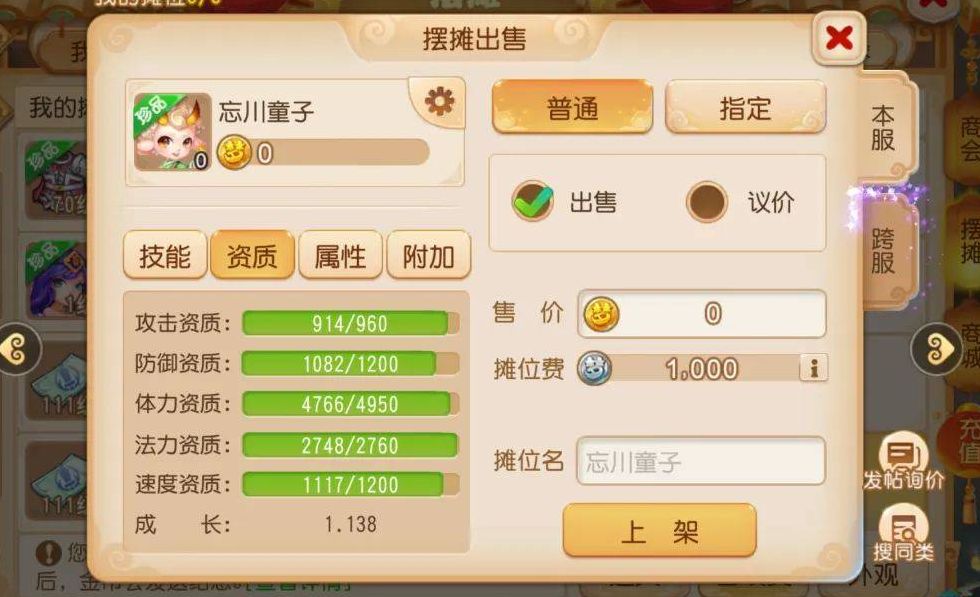Open the 技能 skills tab

pos(165,255)
